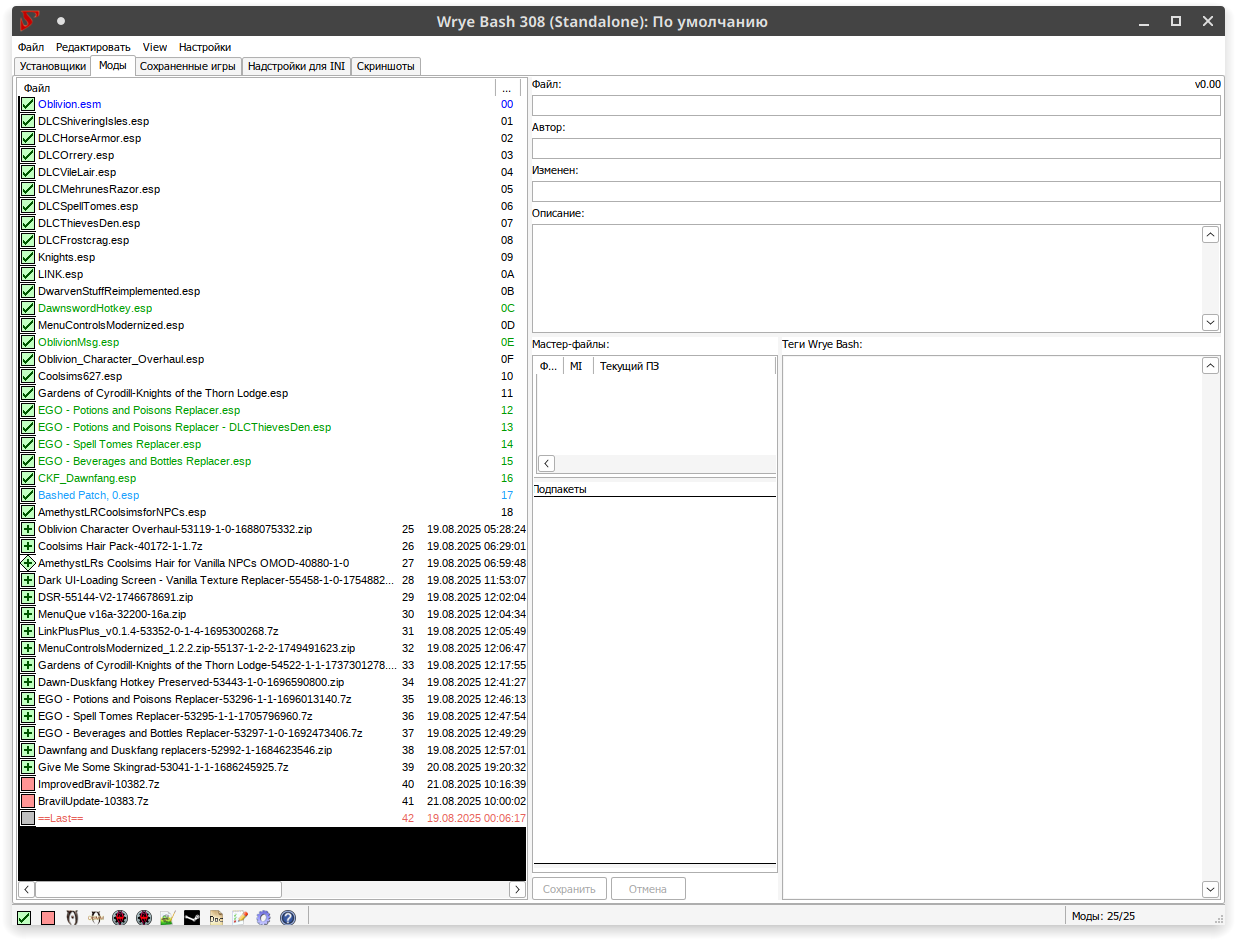Click the Wrye Bash logo in title bar
Screen dimensions: 1237x941
29,21
